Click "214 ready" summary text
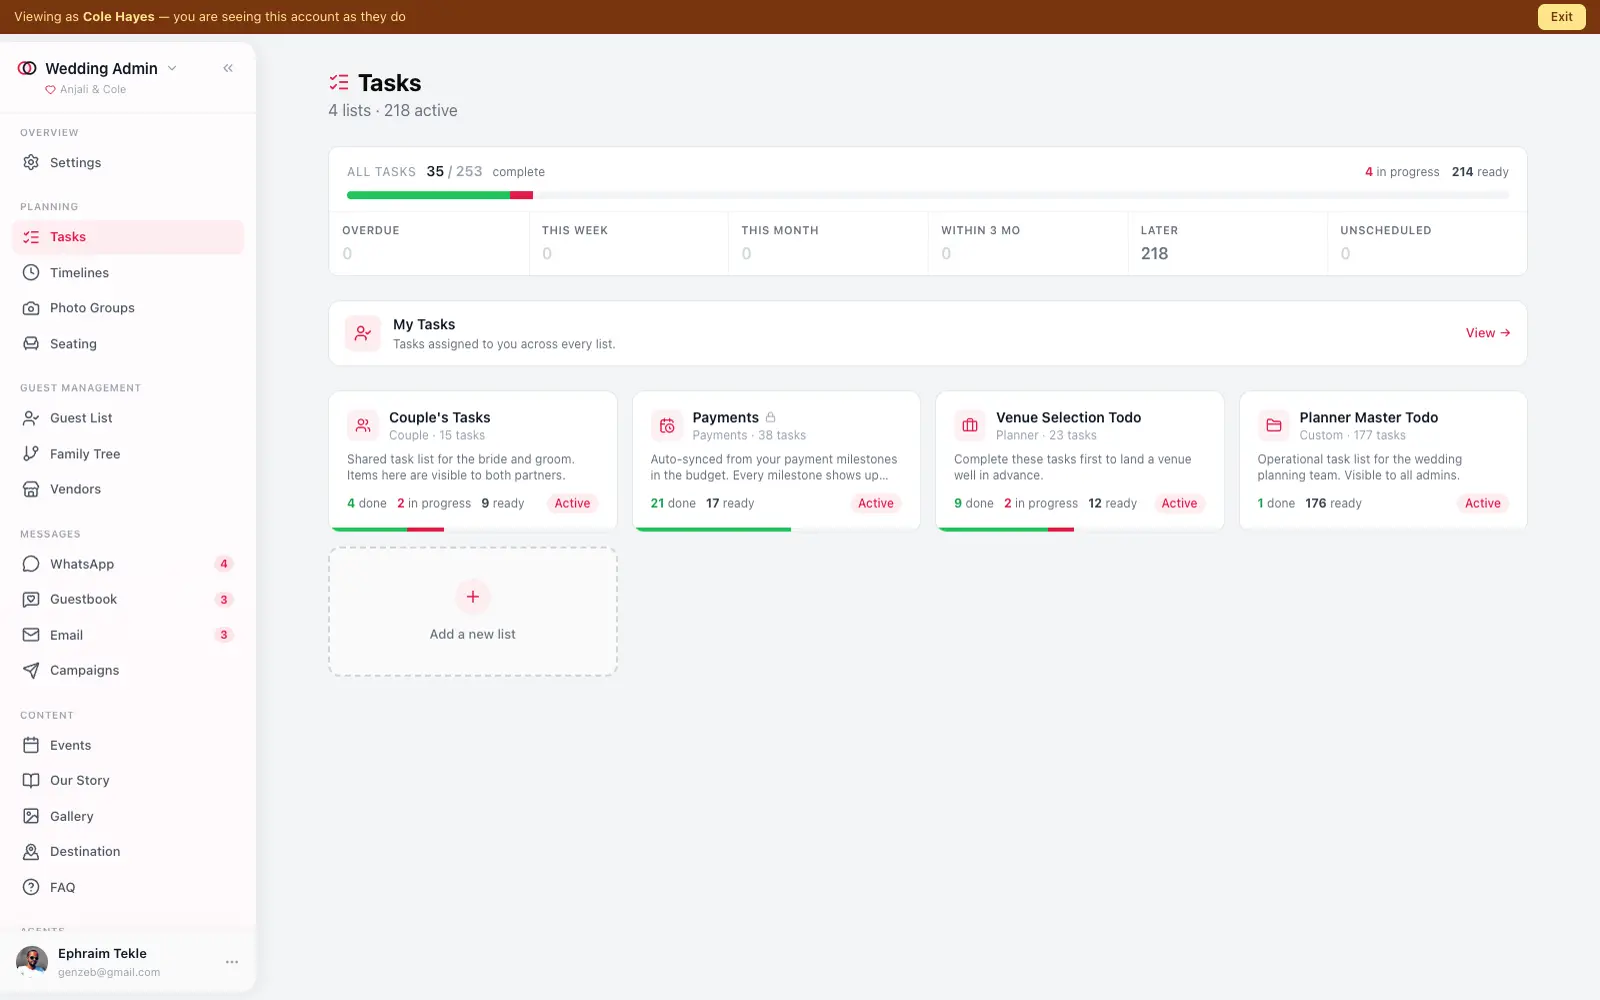This screenshot has width=1600, height=1000. tap(1480, 172)
